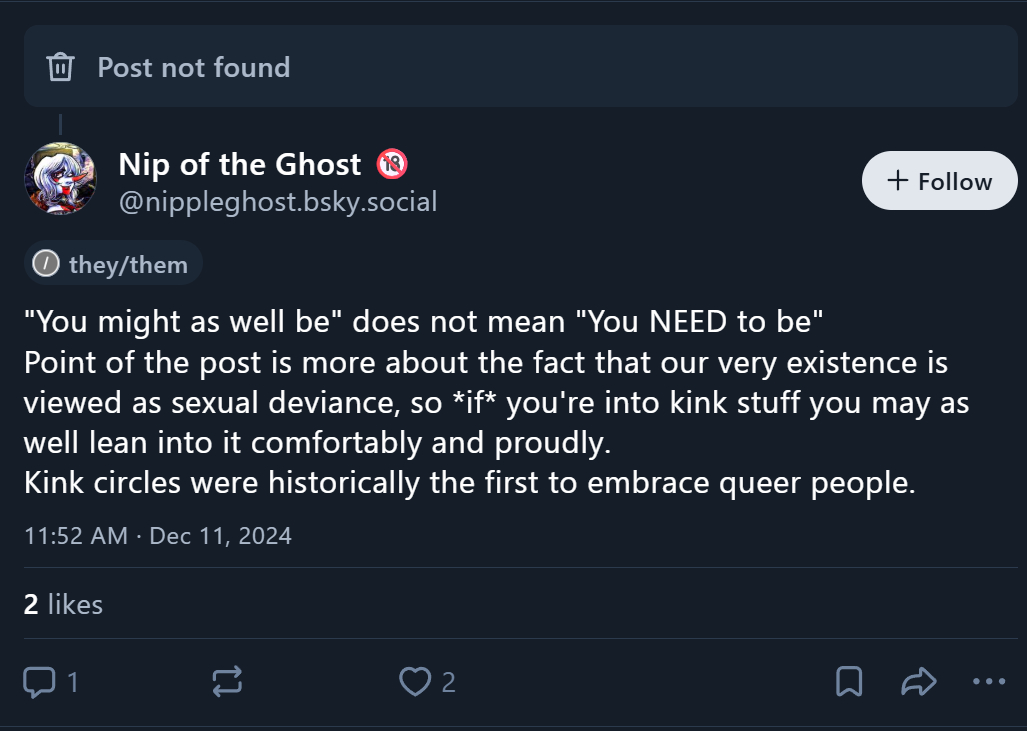The width and height of the screenshot is (1027, 731).
Task: Open the repost arrows menu
Action: [x=227, y=682]
